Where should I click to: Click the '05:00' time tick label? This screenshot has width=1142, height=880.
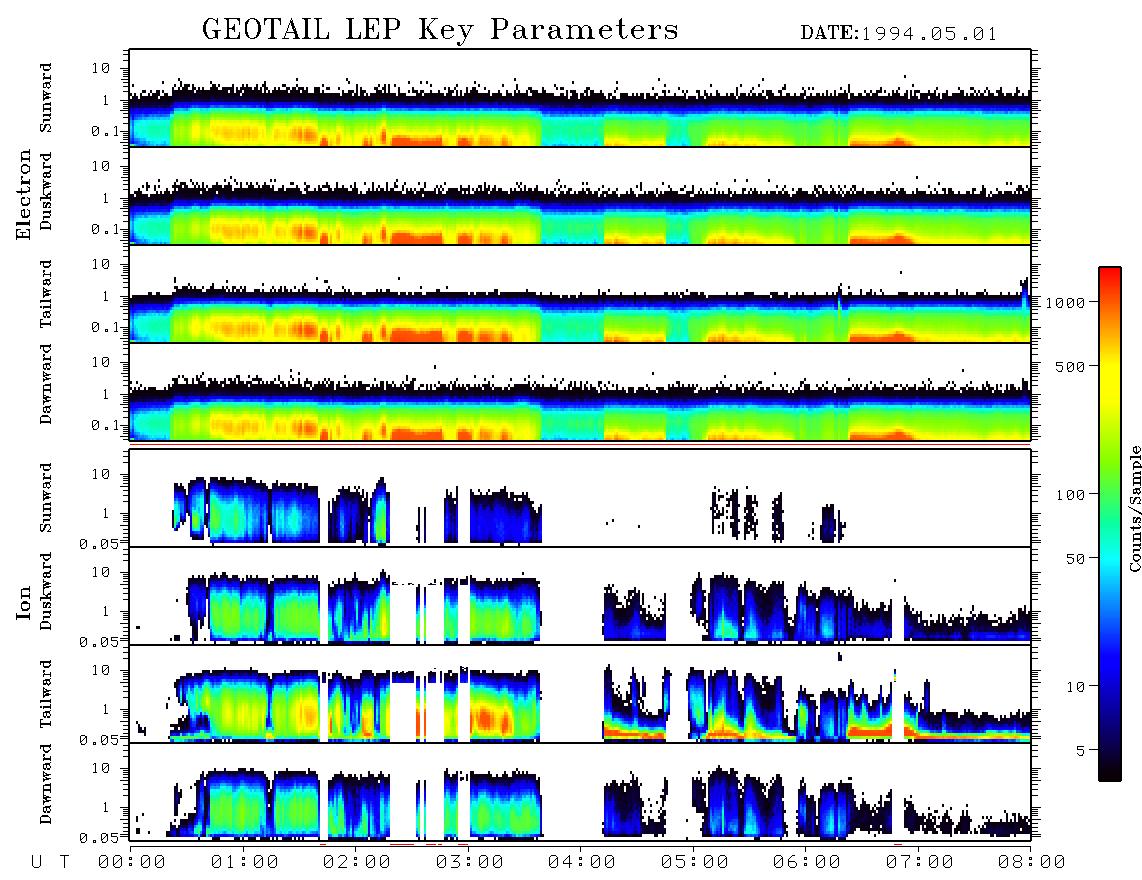coord(695,863)
